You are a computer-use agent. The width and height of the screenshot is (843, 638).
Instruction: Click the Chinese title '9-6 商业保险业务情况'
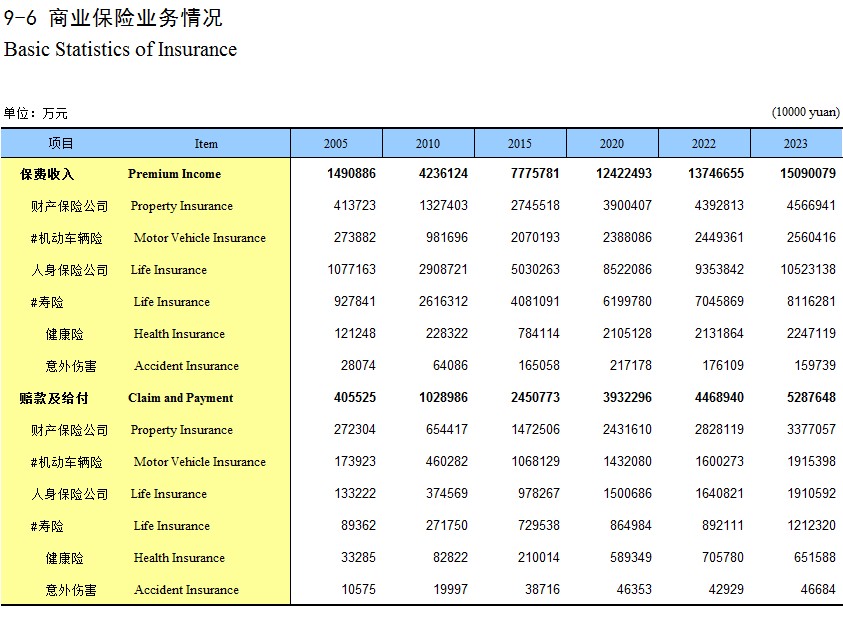point(113,18)
